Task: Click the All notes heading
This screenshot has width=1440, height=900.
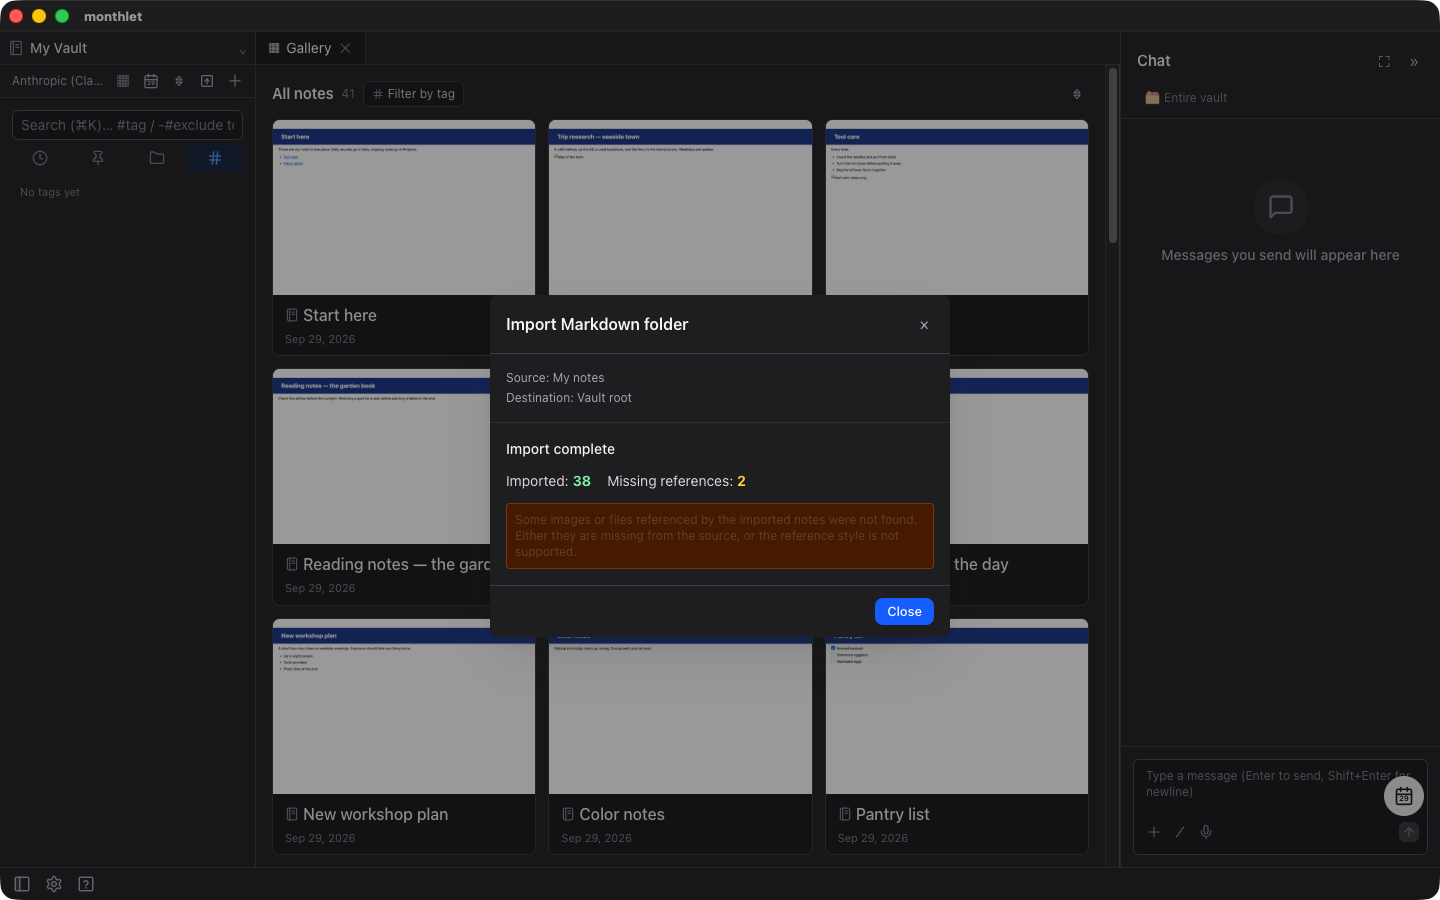Action: (x=303, y=94)
